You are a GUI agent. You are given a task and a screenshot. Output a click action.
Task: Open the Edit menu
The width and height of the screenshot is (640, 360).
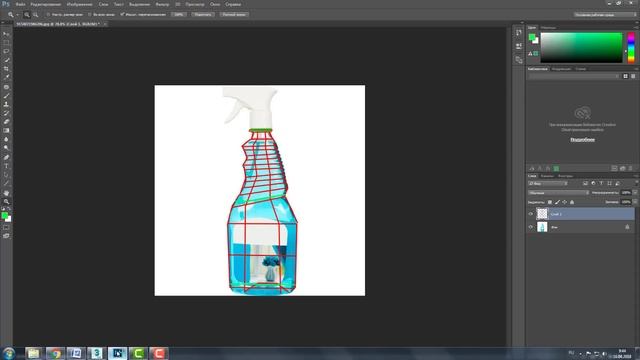pyautogui.click(x=46, y=4)
